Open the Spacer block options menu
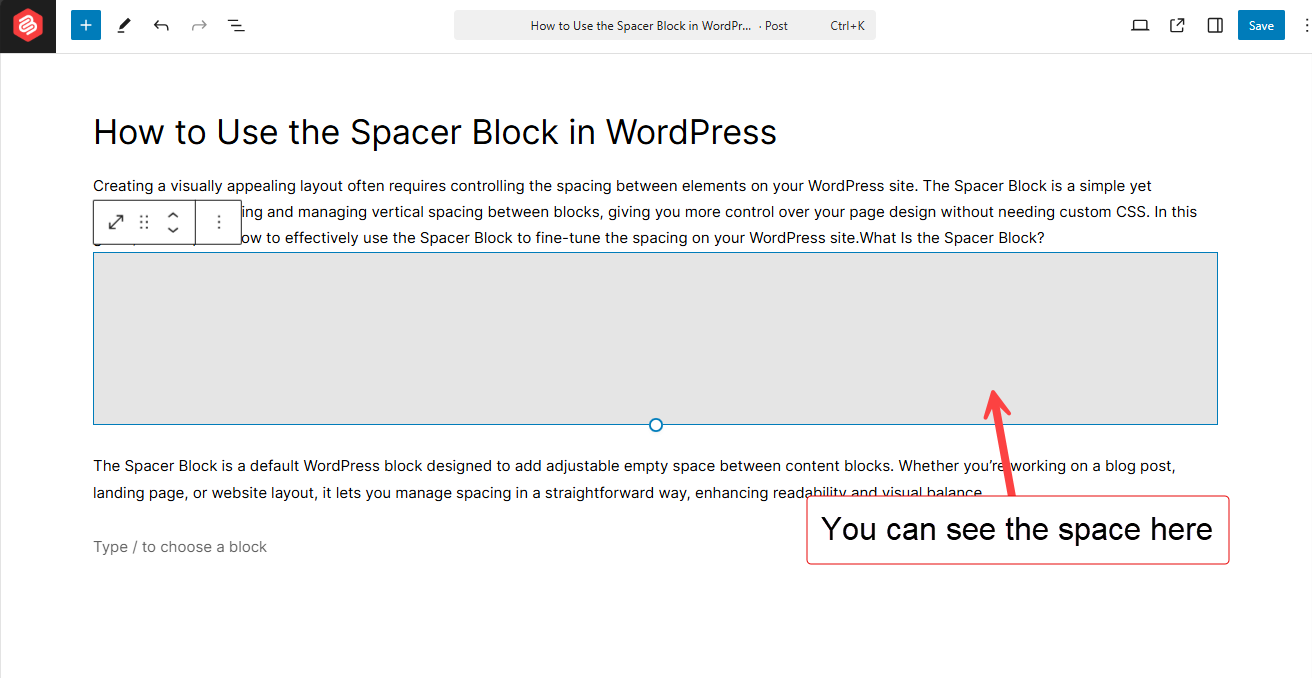The width and height of the screenshot is (1312, 678). pos(218,222)
